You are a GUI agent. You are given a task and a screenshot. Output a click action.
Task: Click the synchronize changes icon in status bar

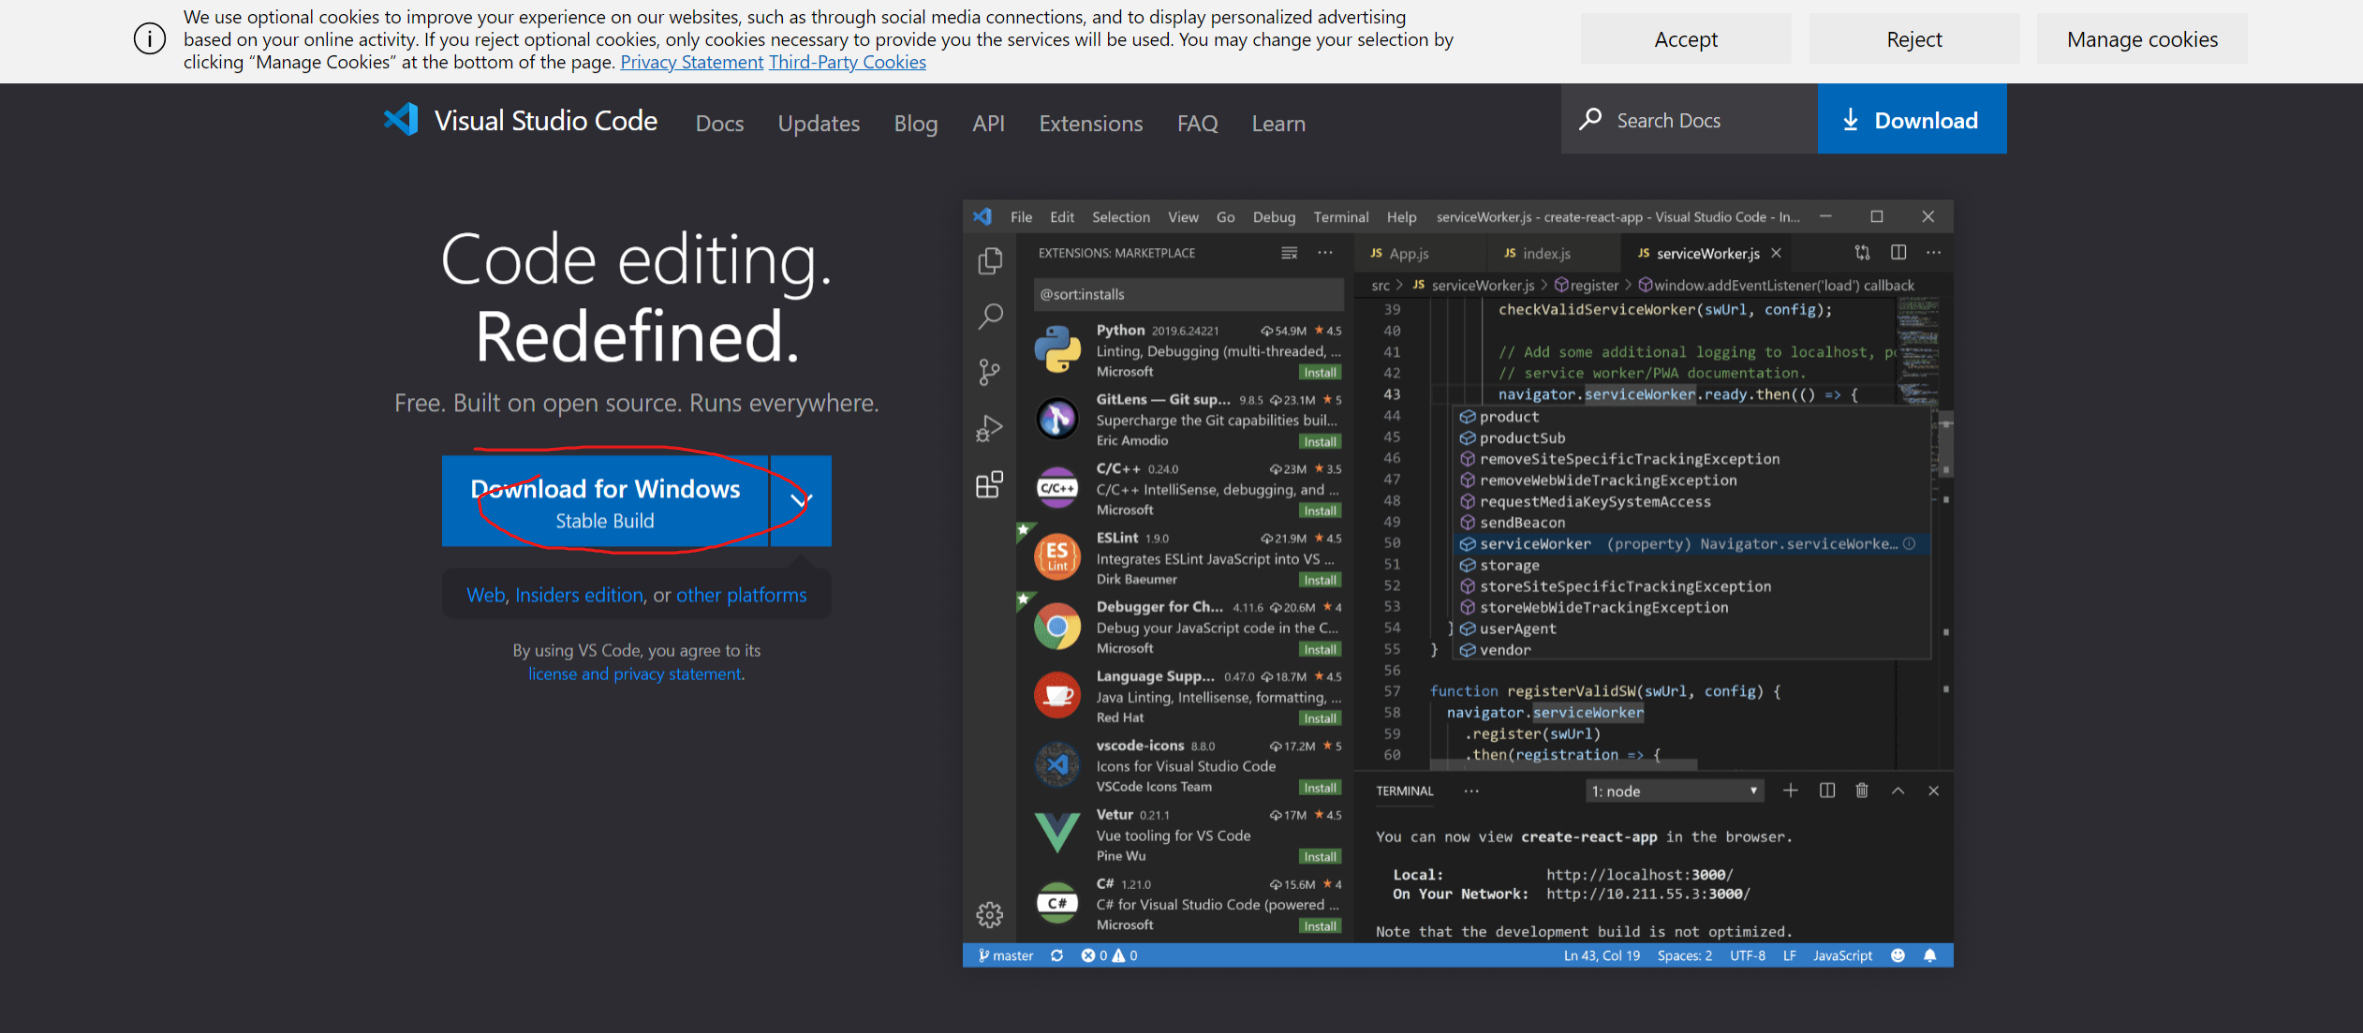point(1057,956)
